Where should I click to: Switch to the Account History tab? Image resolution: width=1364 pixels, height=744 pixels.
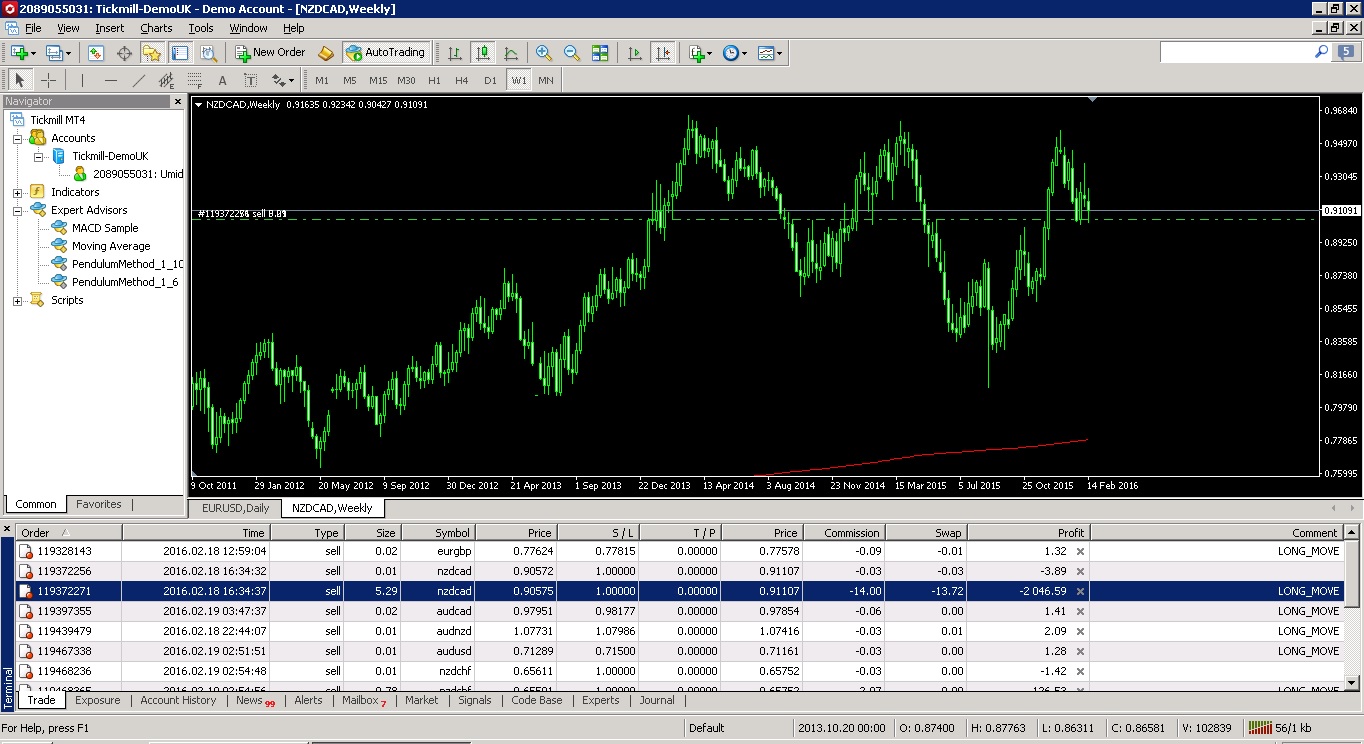coord(178,700)
